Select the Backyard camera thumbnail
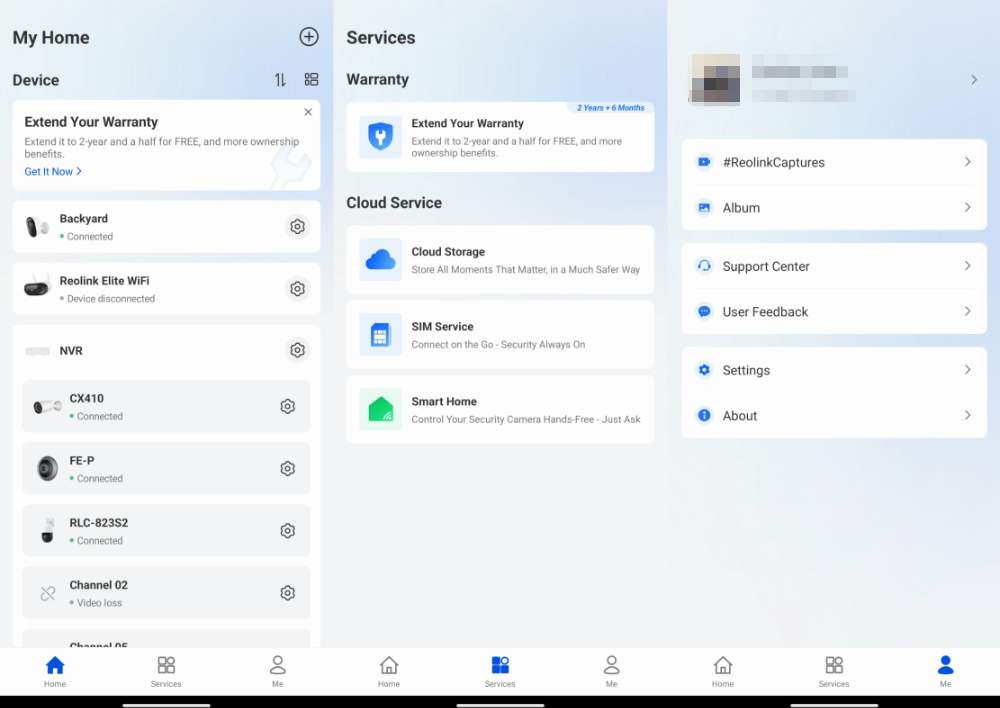This screenshot has height=708, width=1000. (x=37, y=227)
